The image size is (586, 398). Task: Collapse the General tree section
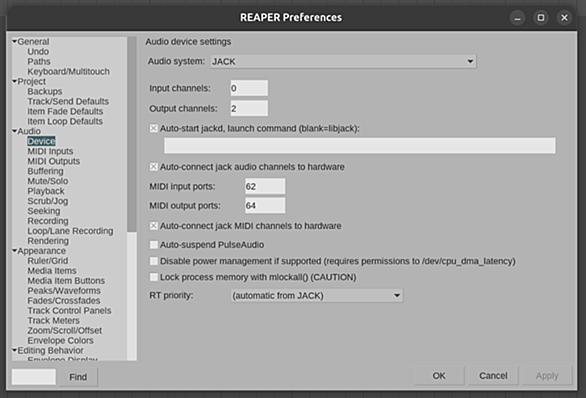click(15, 41)
